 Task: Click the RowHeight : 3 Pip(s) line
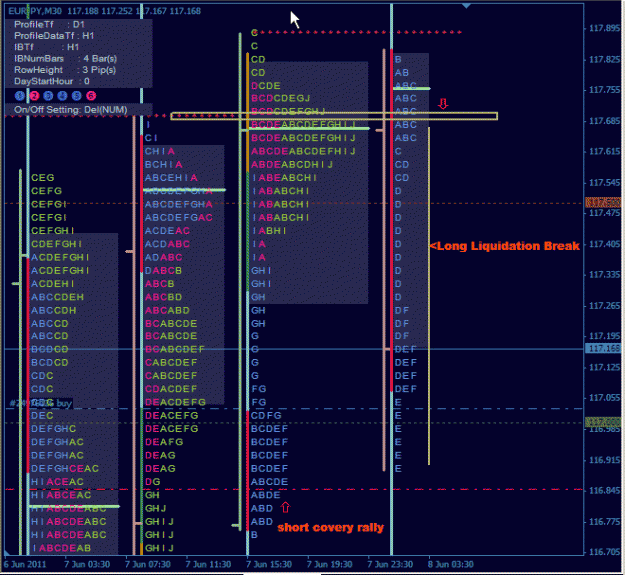click(65, 70)
